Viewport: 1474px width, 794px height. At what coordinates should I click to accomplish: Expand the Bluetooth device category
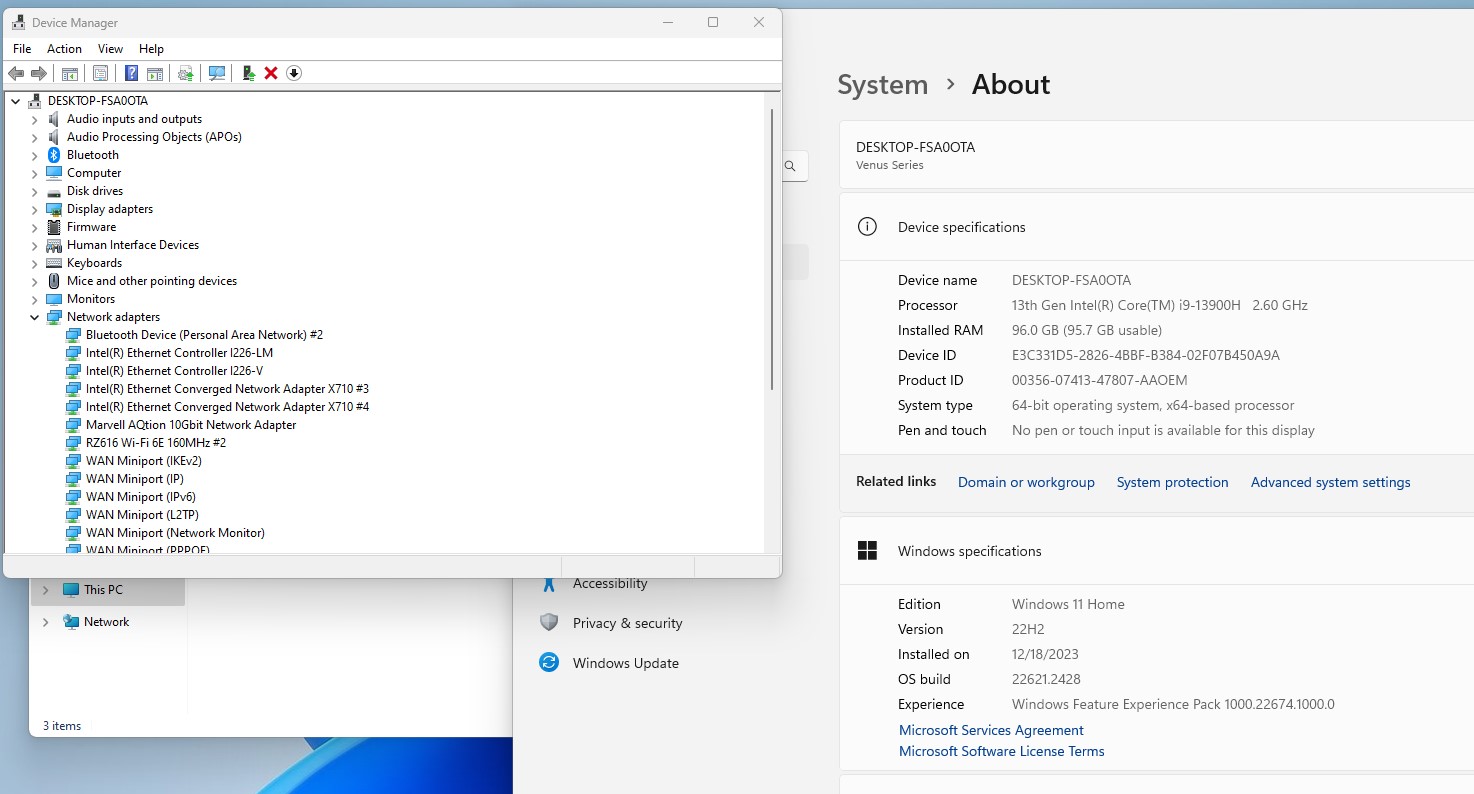pyautogui.click(x=34, y=155)
